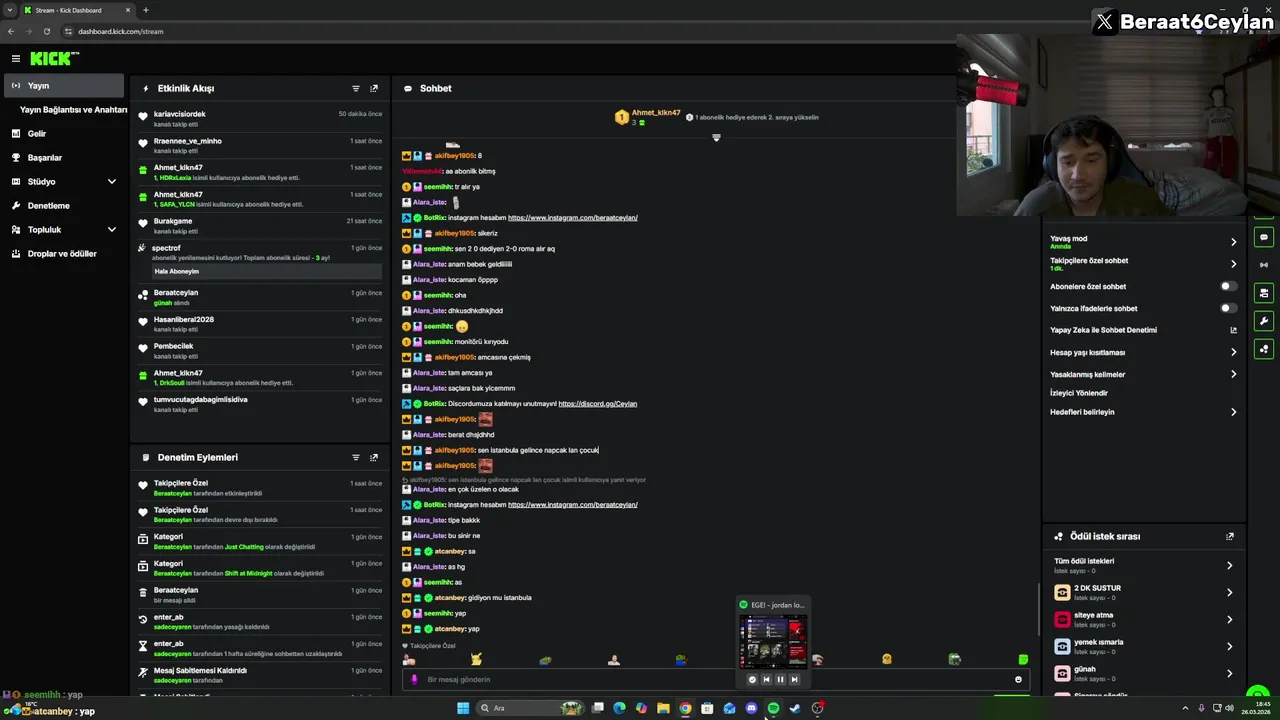The image size is (1280, 720).
Task: Click the broadcast signal icon in right sidebar
Action: (1264, 265)
